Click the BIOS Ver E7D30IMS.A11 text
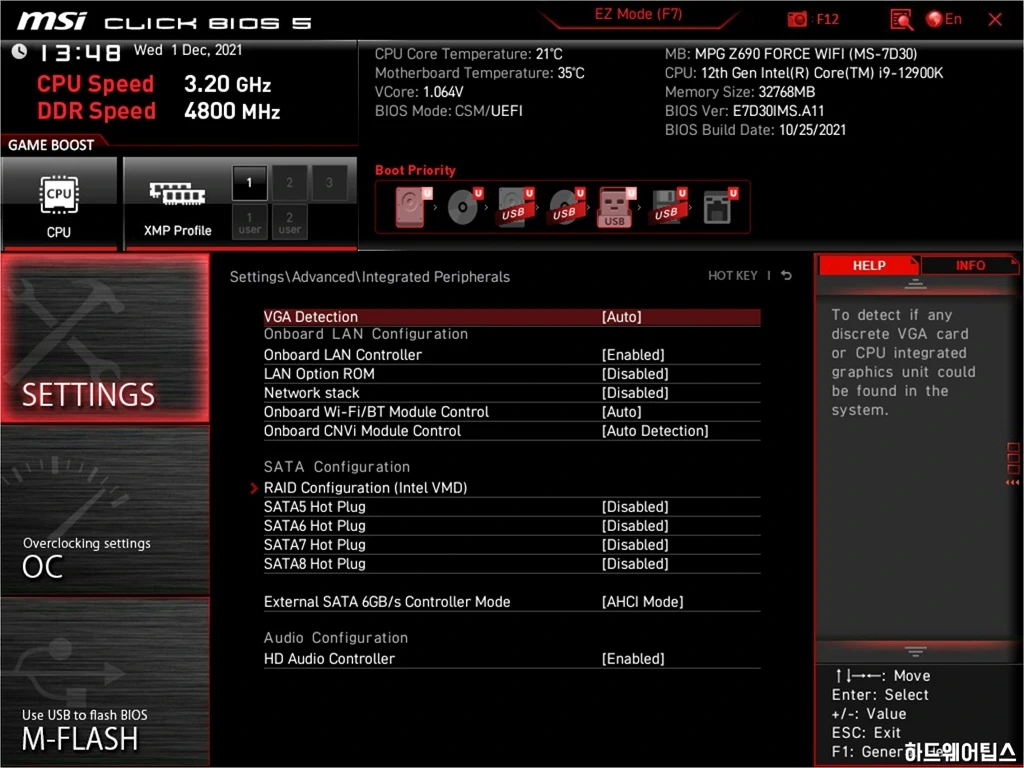 tap(744, 111)
